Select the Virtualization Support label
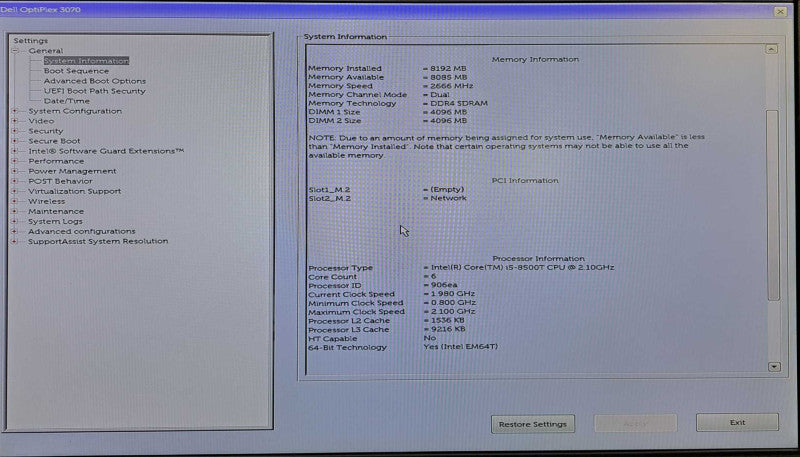The width and height of the screenshot is (800, 457). click(x=74, y=191)
